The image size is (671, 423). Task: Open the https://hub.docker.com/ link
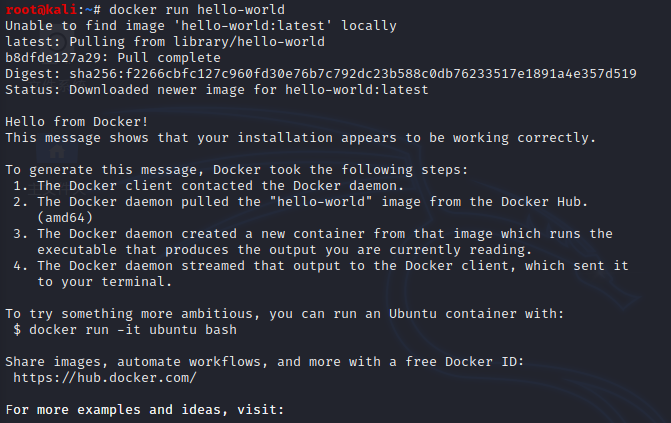click(x=105, y=378)
